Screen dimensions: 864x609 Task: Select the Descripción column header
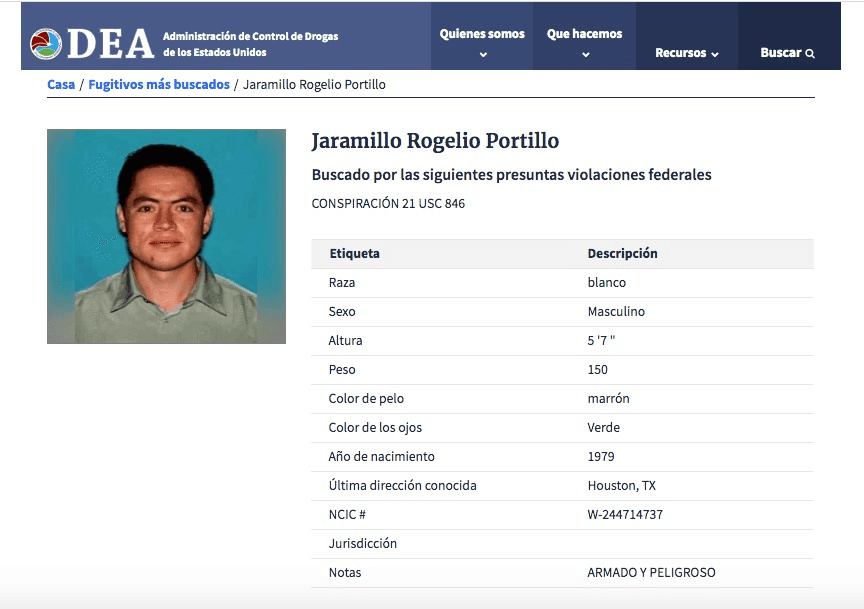click(622, 253)
